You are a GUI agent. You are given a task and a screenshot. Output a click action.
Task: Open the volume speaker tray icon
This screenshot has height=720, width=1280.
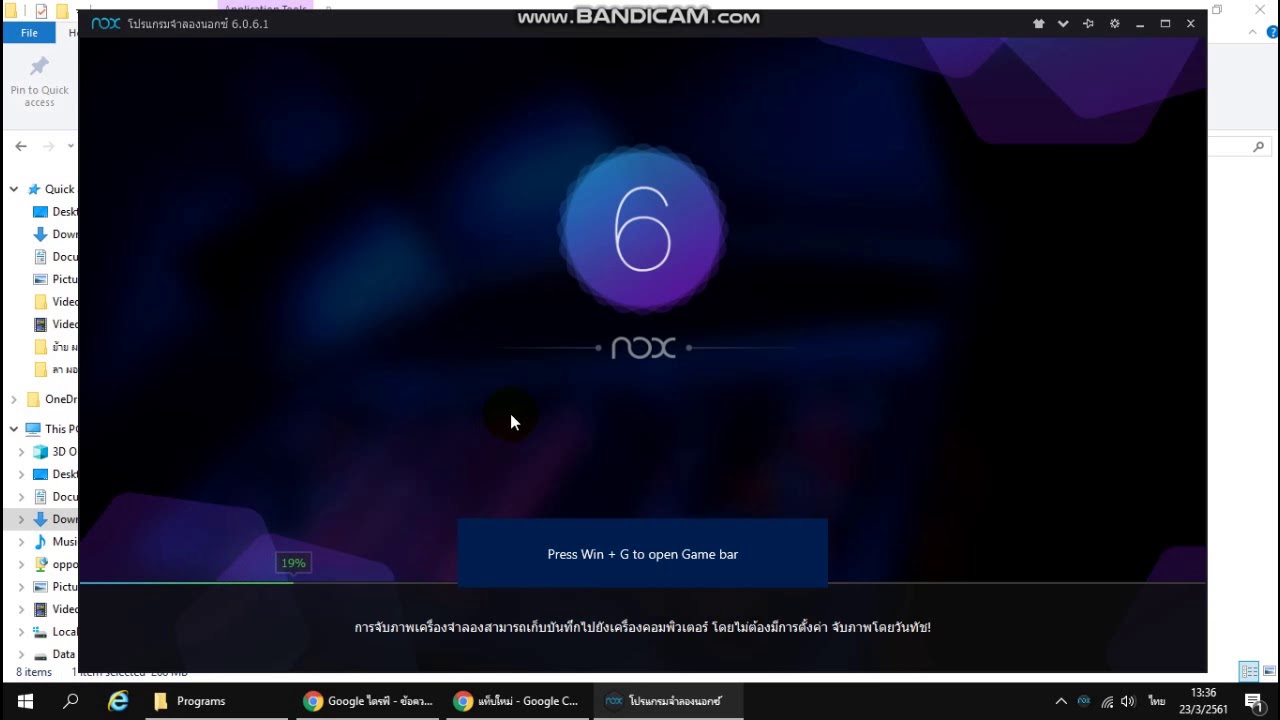pyautogui.click(x=1129, y=701)
